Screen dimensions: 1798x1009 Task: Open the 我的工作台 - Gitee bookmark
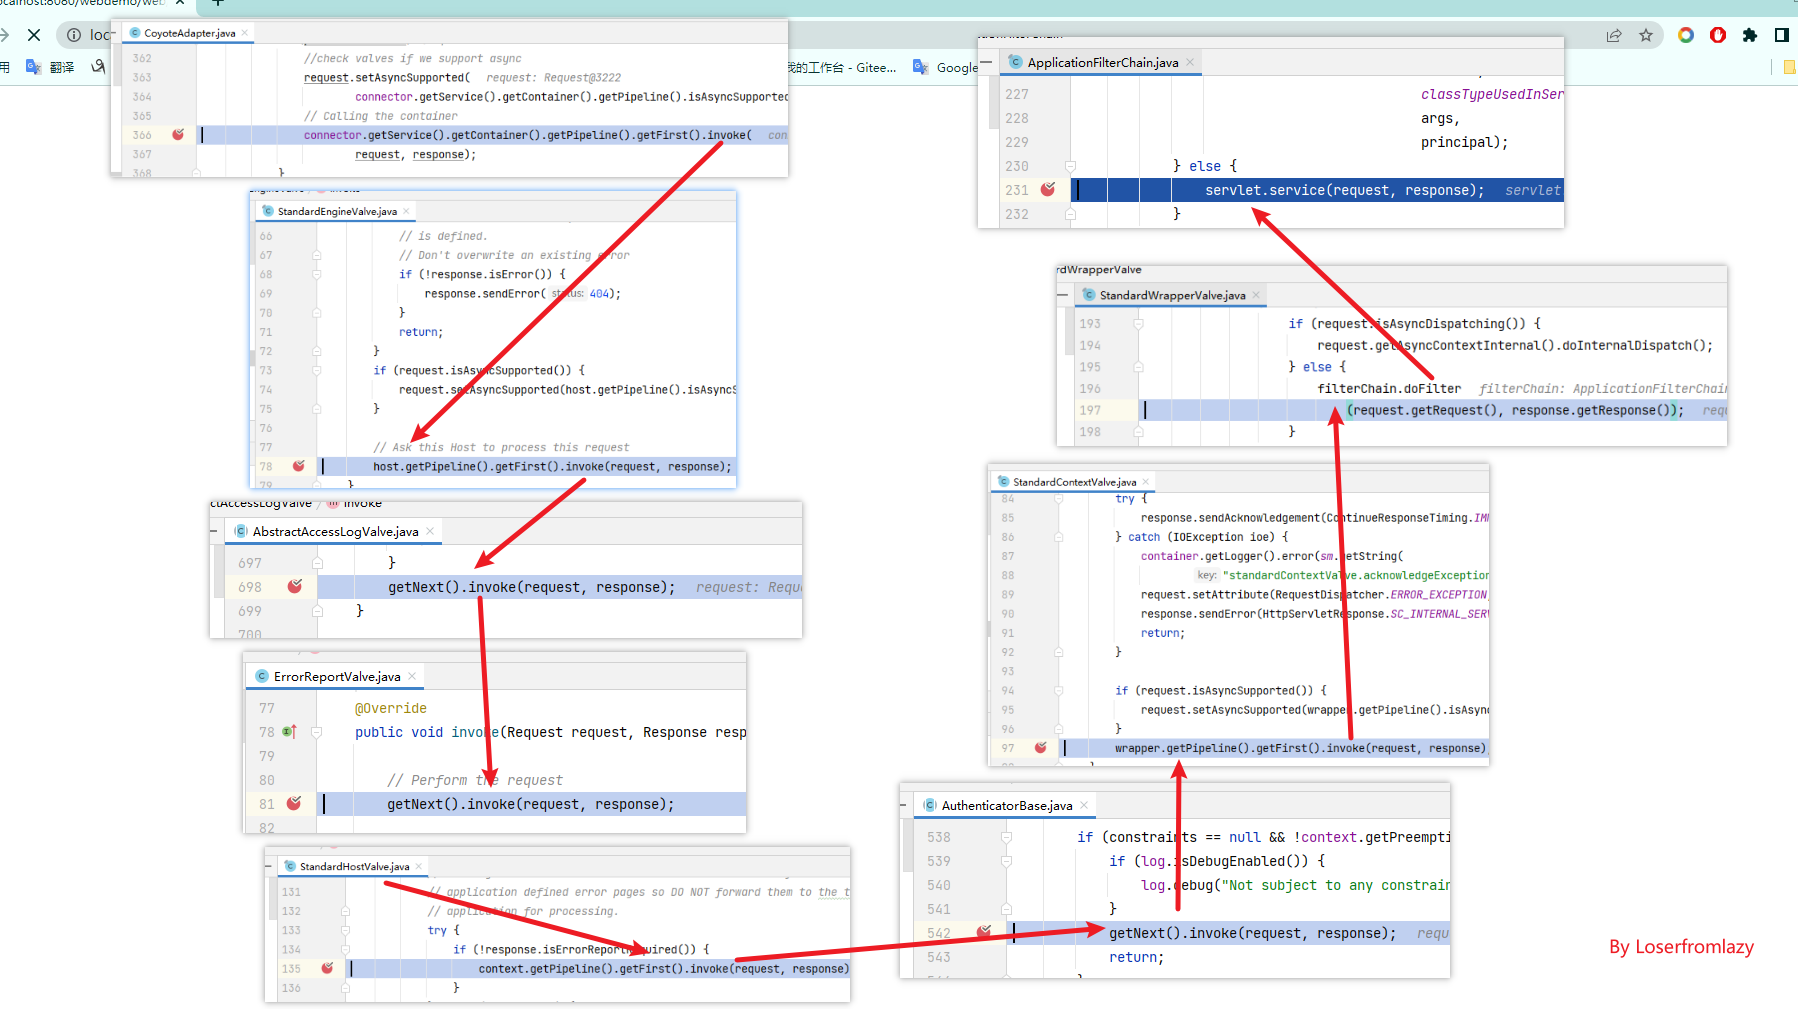(x=842, y=67)
